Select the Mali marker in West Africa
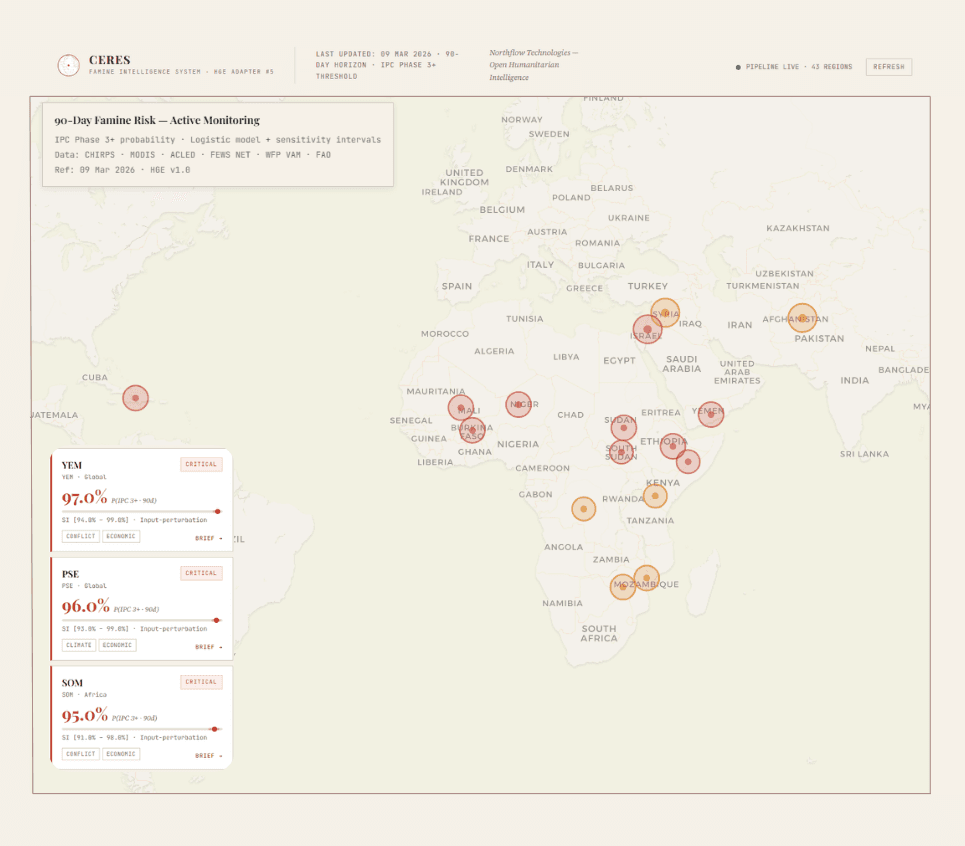This screenshot has height=846, width=965. pyautogui.click(x=461, y=406)
